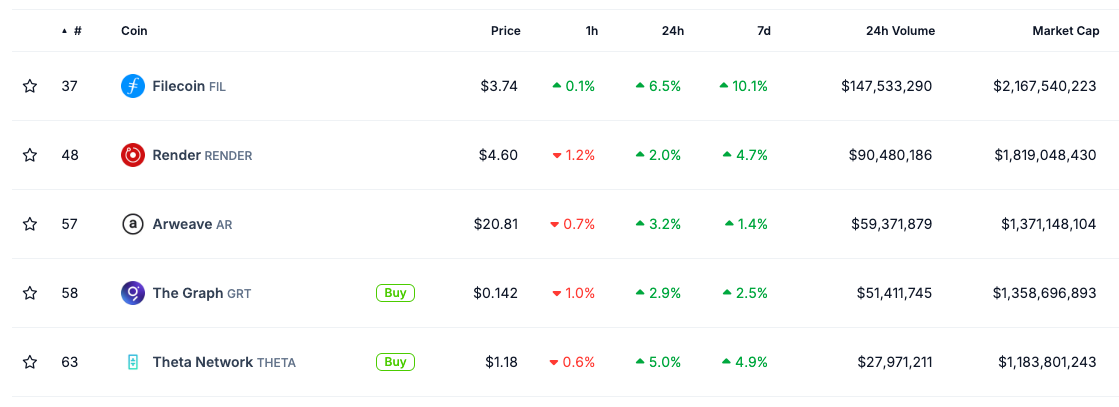Click the Filecoin logo icon
1119x407 pixels.
point(133,86)
